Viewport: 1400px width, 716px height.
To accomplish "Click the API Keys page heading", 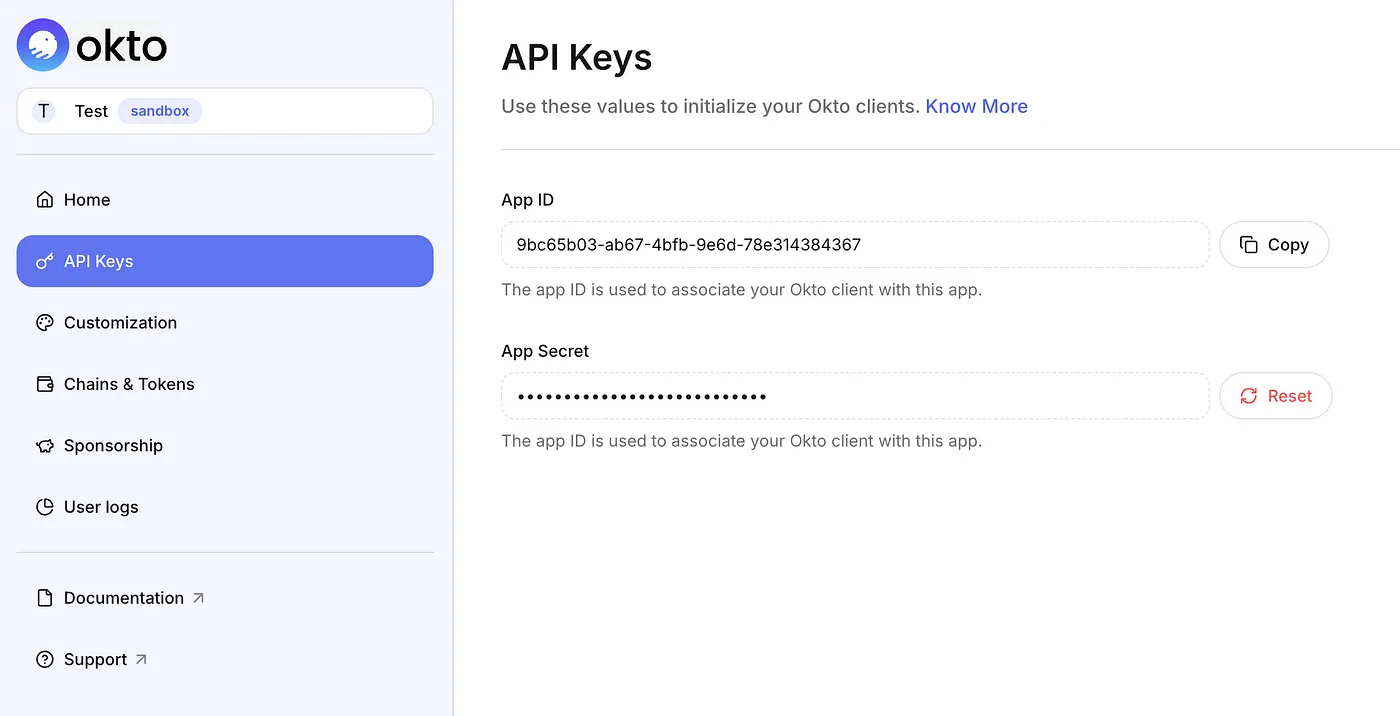I will point(577,57).
